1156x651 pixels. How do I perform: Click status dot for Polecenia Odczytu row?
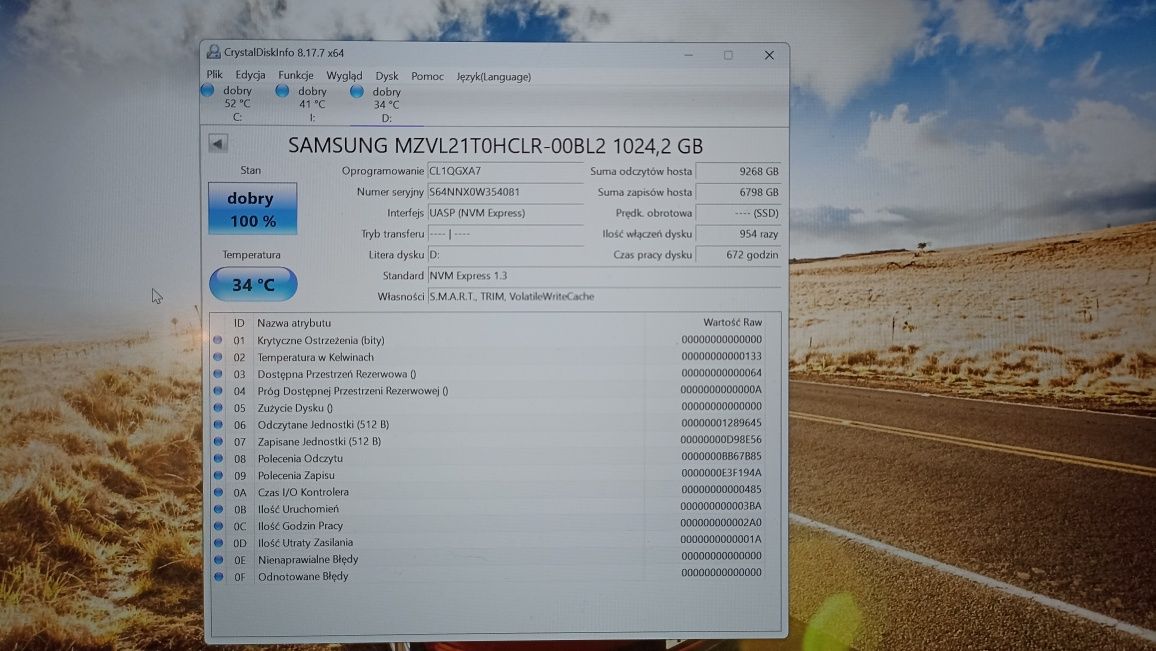[x=218, y=458]
